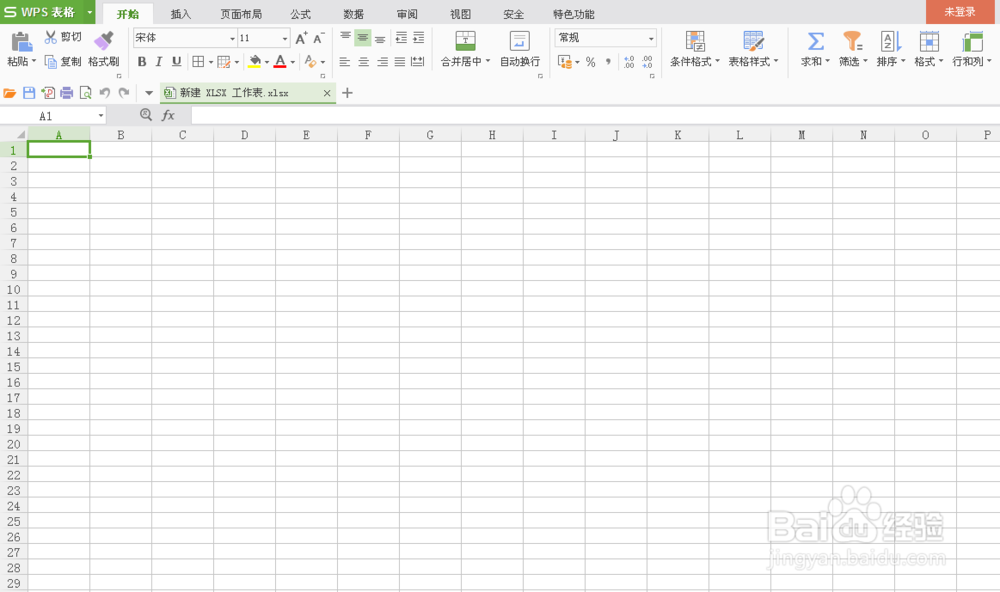Click the justify alignment icon
This screenshot has width=1000, height=592.
(400, 61)
